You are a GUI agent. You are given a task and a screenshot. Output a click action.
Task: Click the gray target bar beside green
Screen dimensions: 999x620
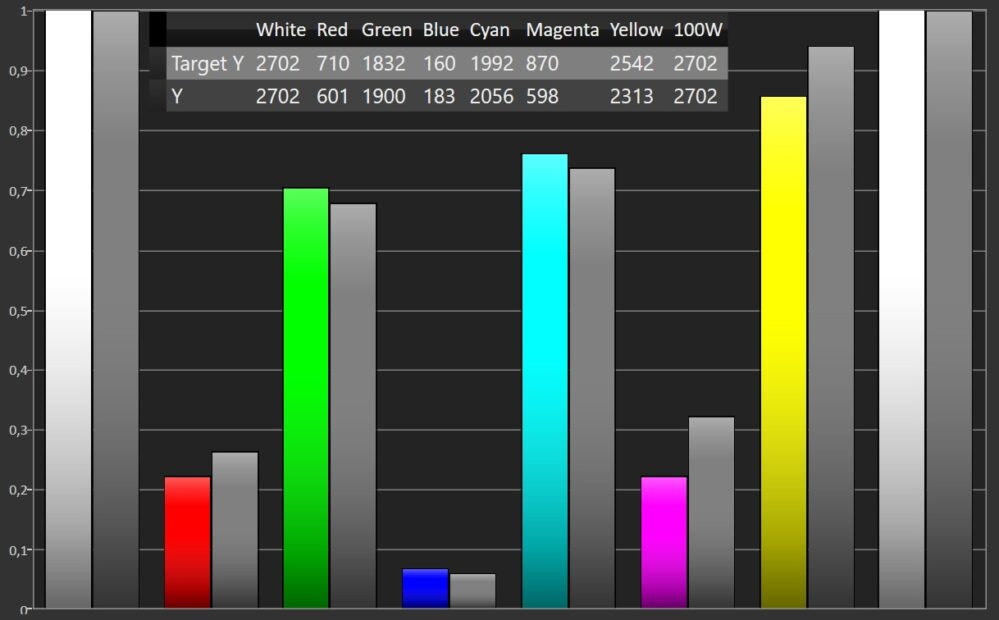click(353, 406)
